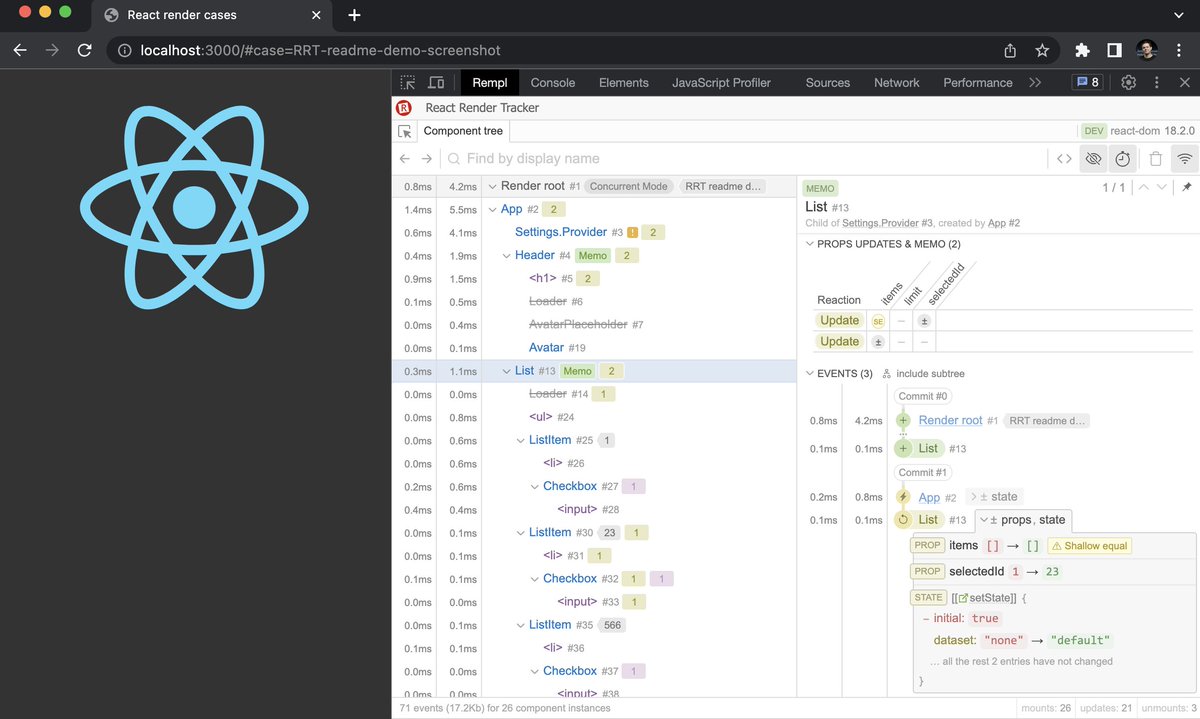Viewport: 1200px width, 719px height.
Task: Click the Memo badge on the Header row
Action: [x=593, y=255]
